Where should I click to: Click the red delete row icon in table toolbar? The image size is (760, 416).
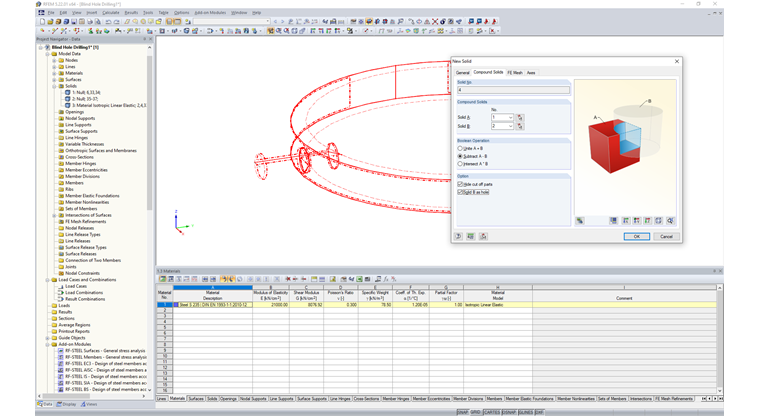click(288, 279)
